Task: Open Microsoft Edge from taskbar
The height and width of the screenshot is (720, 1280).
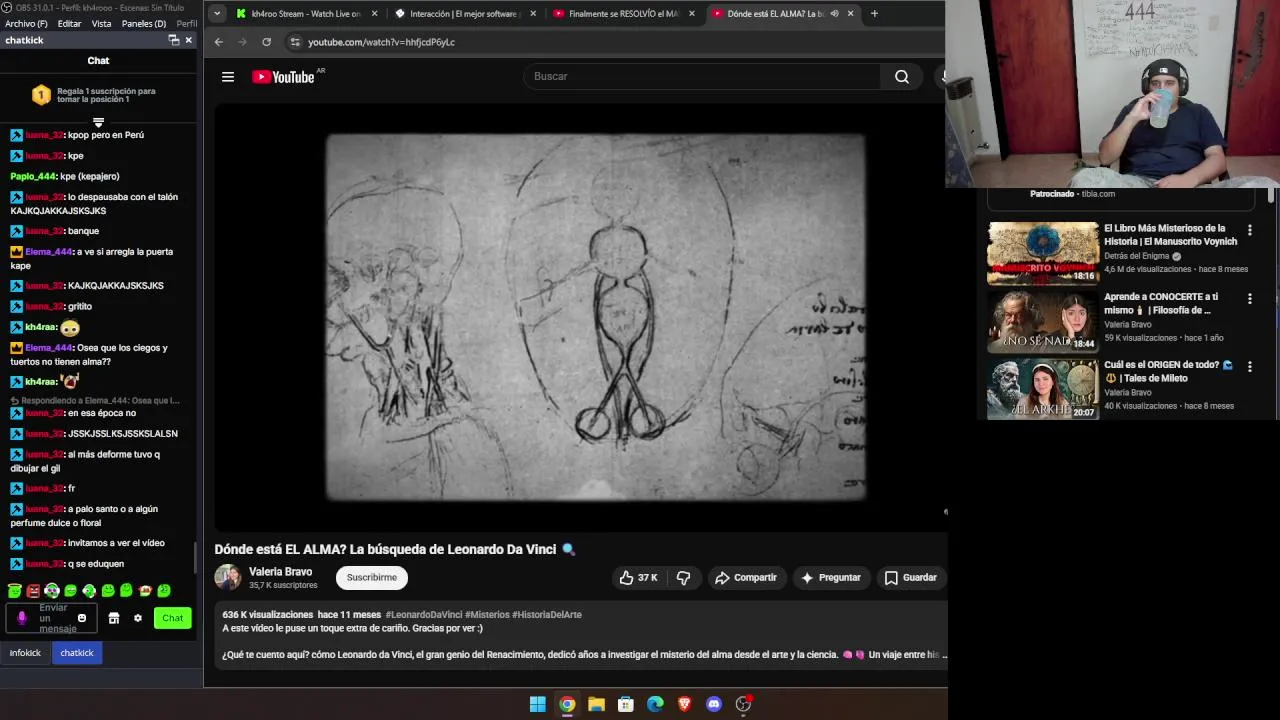Action: pos(655,704)
